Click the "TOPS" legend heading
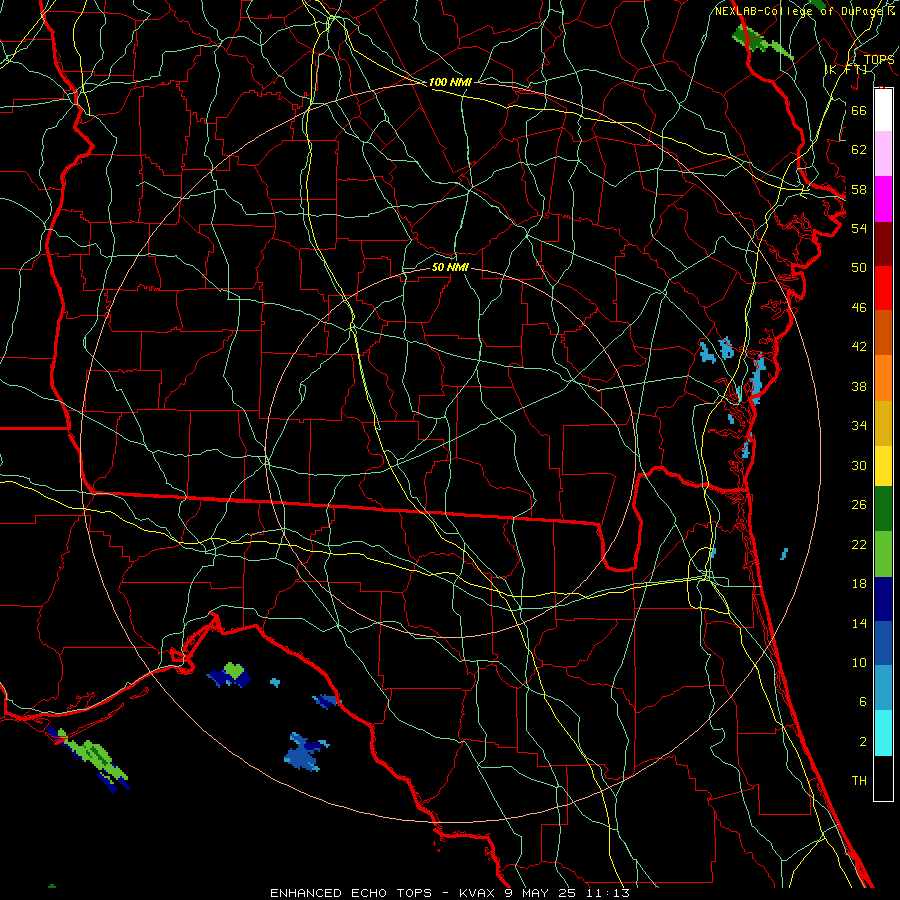Screen dimensions: 900x900 coord(879,59)
